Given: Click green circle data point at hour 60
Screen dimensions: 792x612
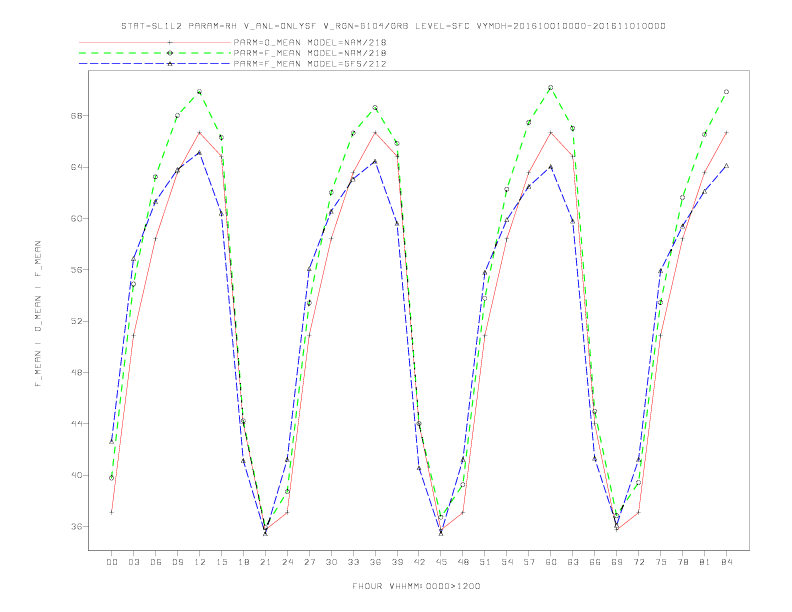Looking at the screenshot, I should tap(551, 88).
